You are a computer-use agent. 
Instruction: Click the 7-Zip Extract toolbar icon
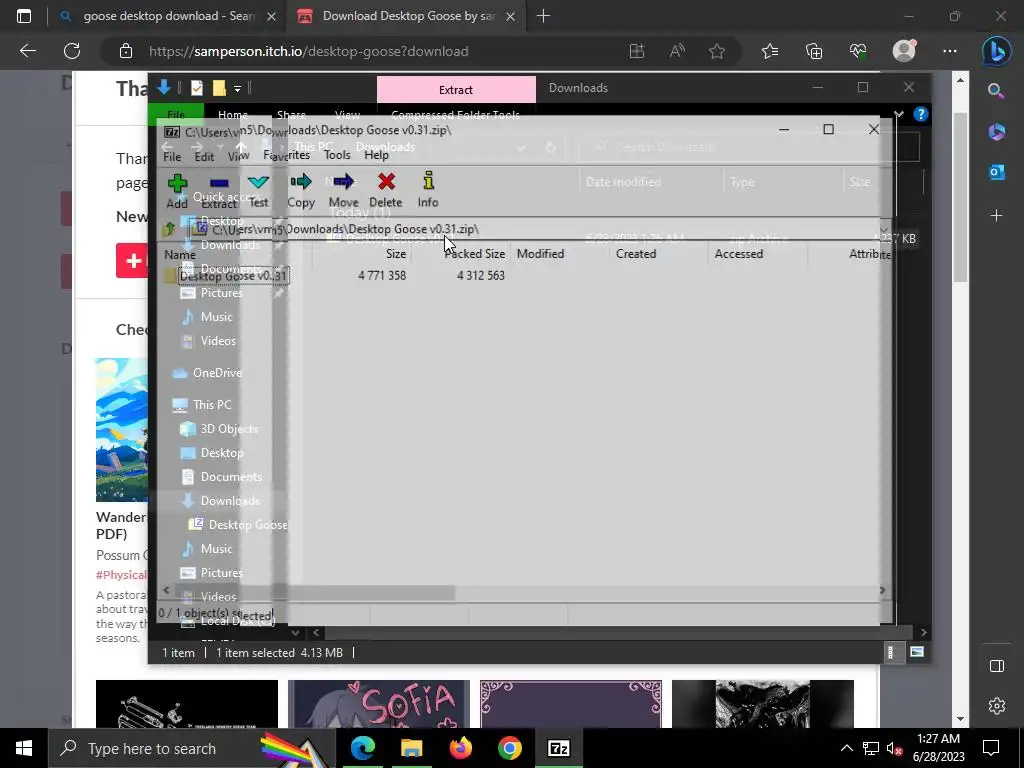(219, 184)
